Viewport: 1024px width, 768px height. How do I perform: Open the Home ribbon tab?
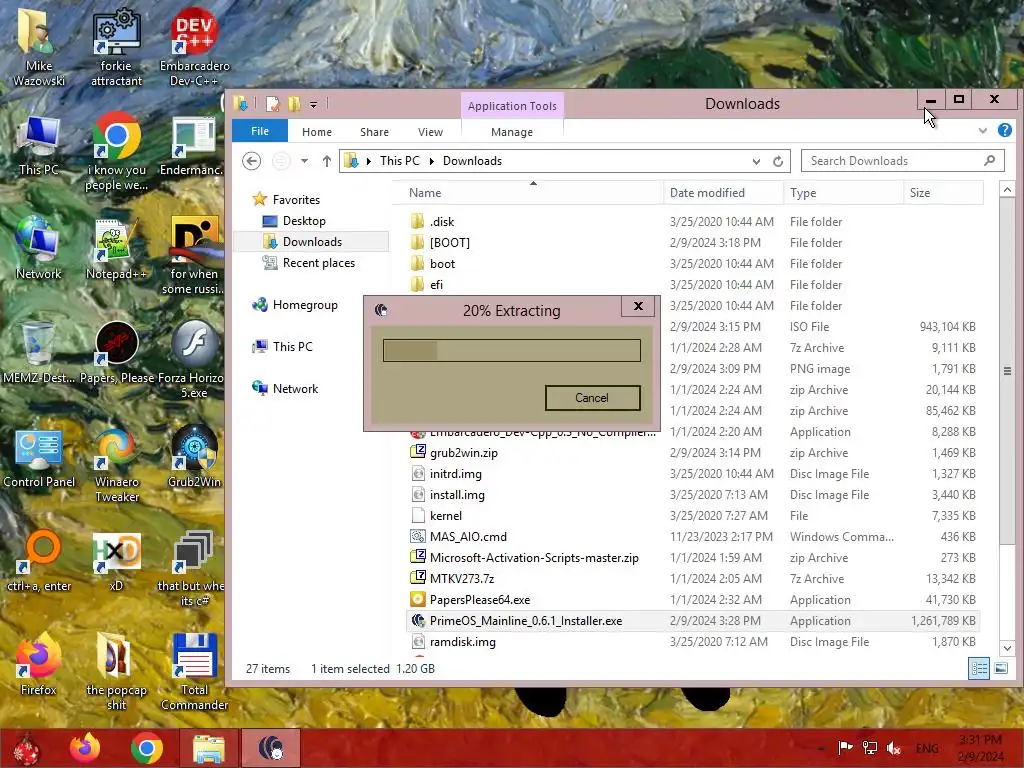(x=317, y=132)
